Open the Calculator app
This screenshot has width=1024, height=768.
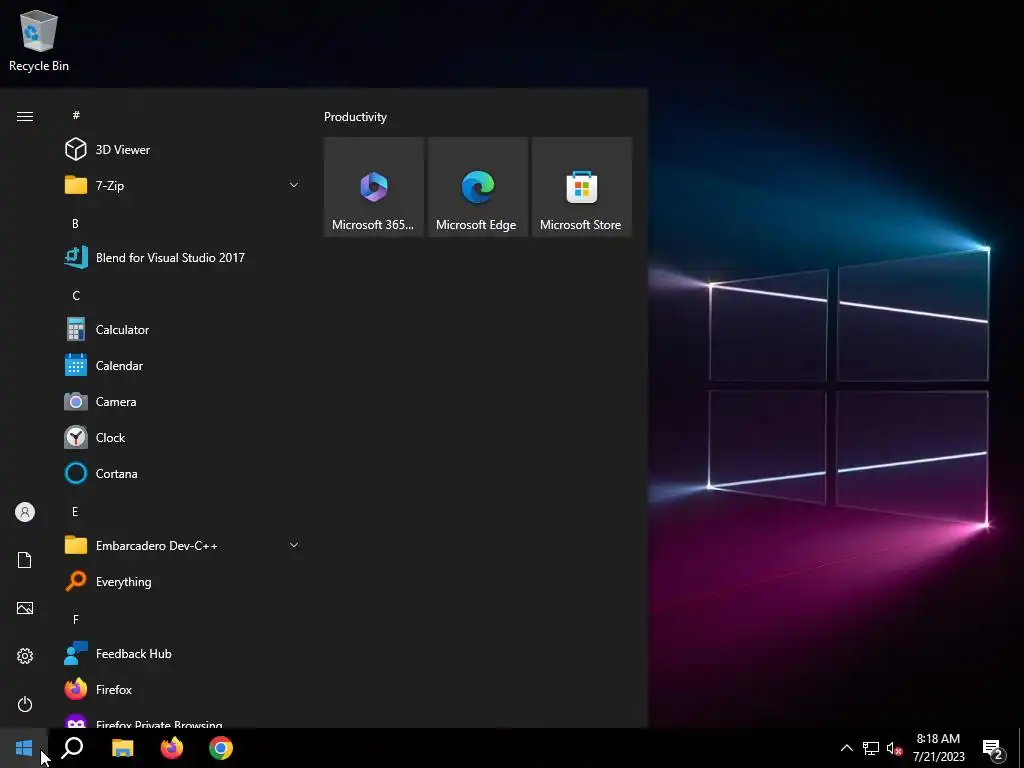[182, 330]
